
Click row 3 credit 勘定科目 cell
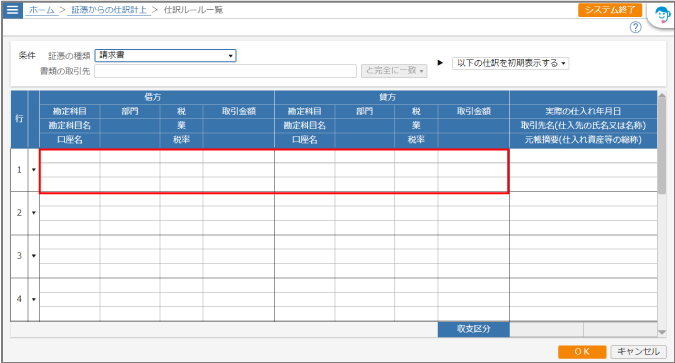[305, 242]
